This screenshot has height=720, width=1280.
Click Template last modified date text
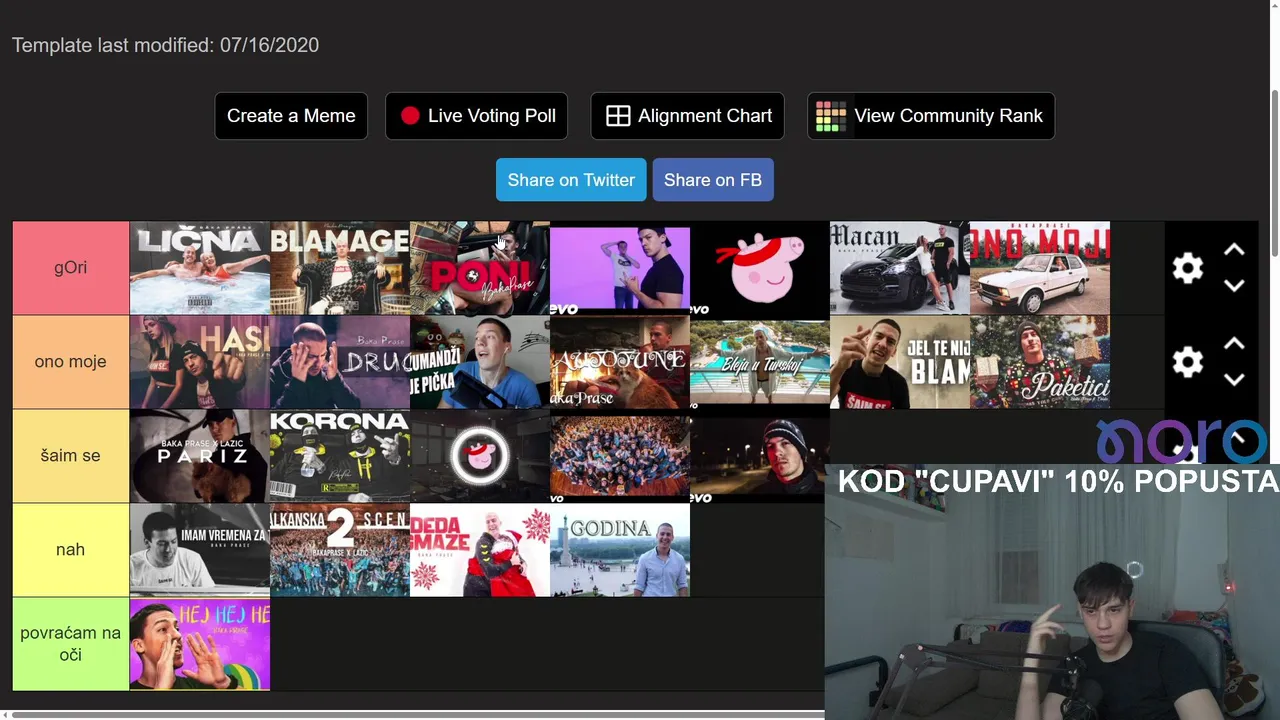pos(165,45)
